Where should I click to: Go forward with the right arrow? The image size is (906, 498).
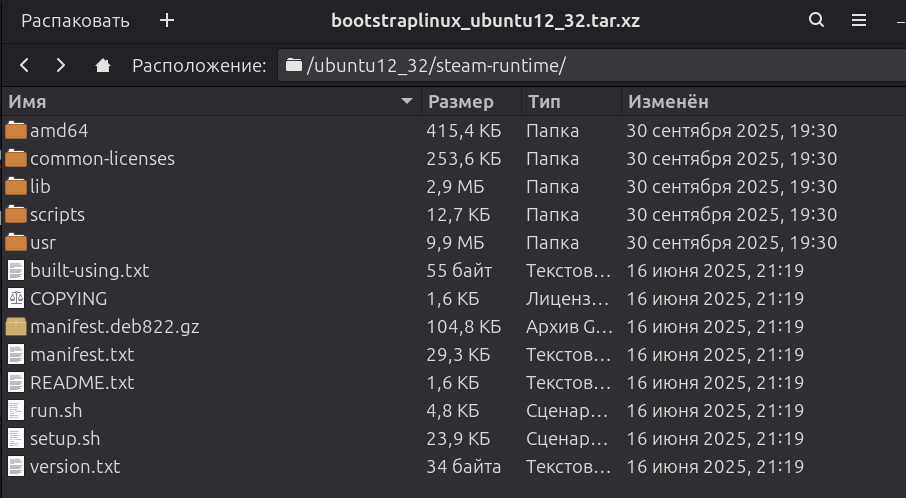click(x=61, y=66)
